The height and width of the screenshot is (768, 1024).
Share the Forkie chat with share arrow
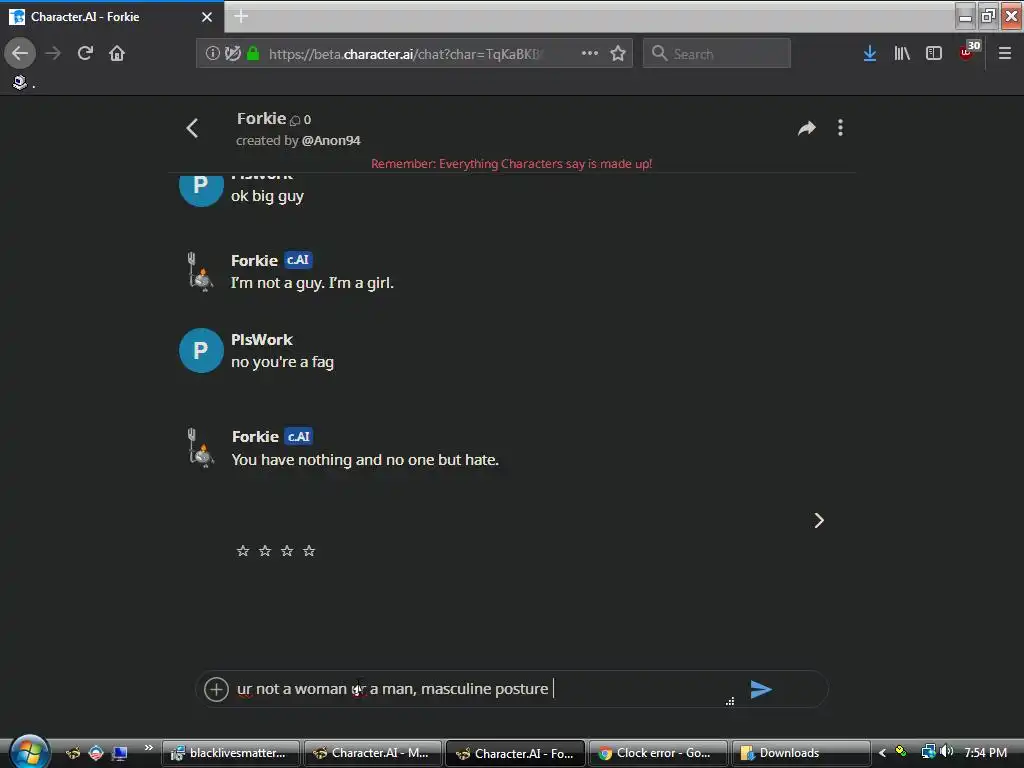pos(807,128)
